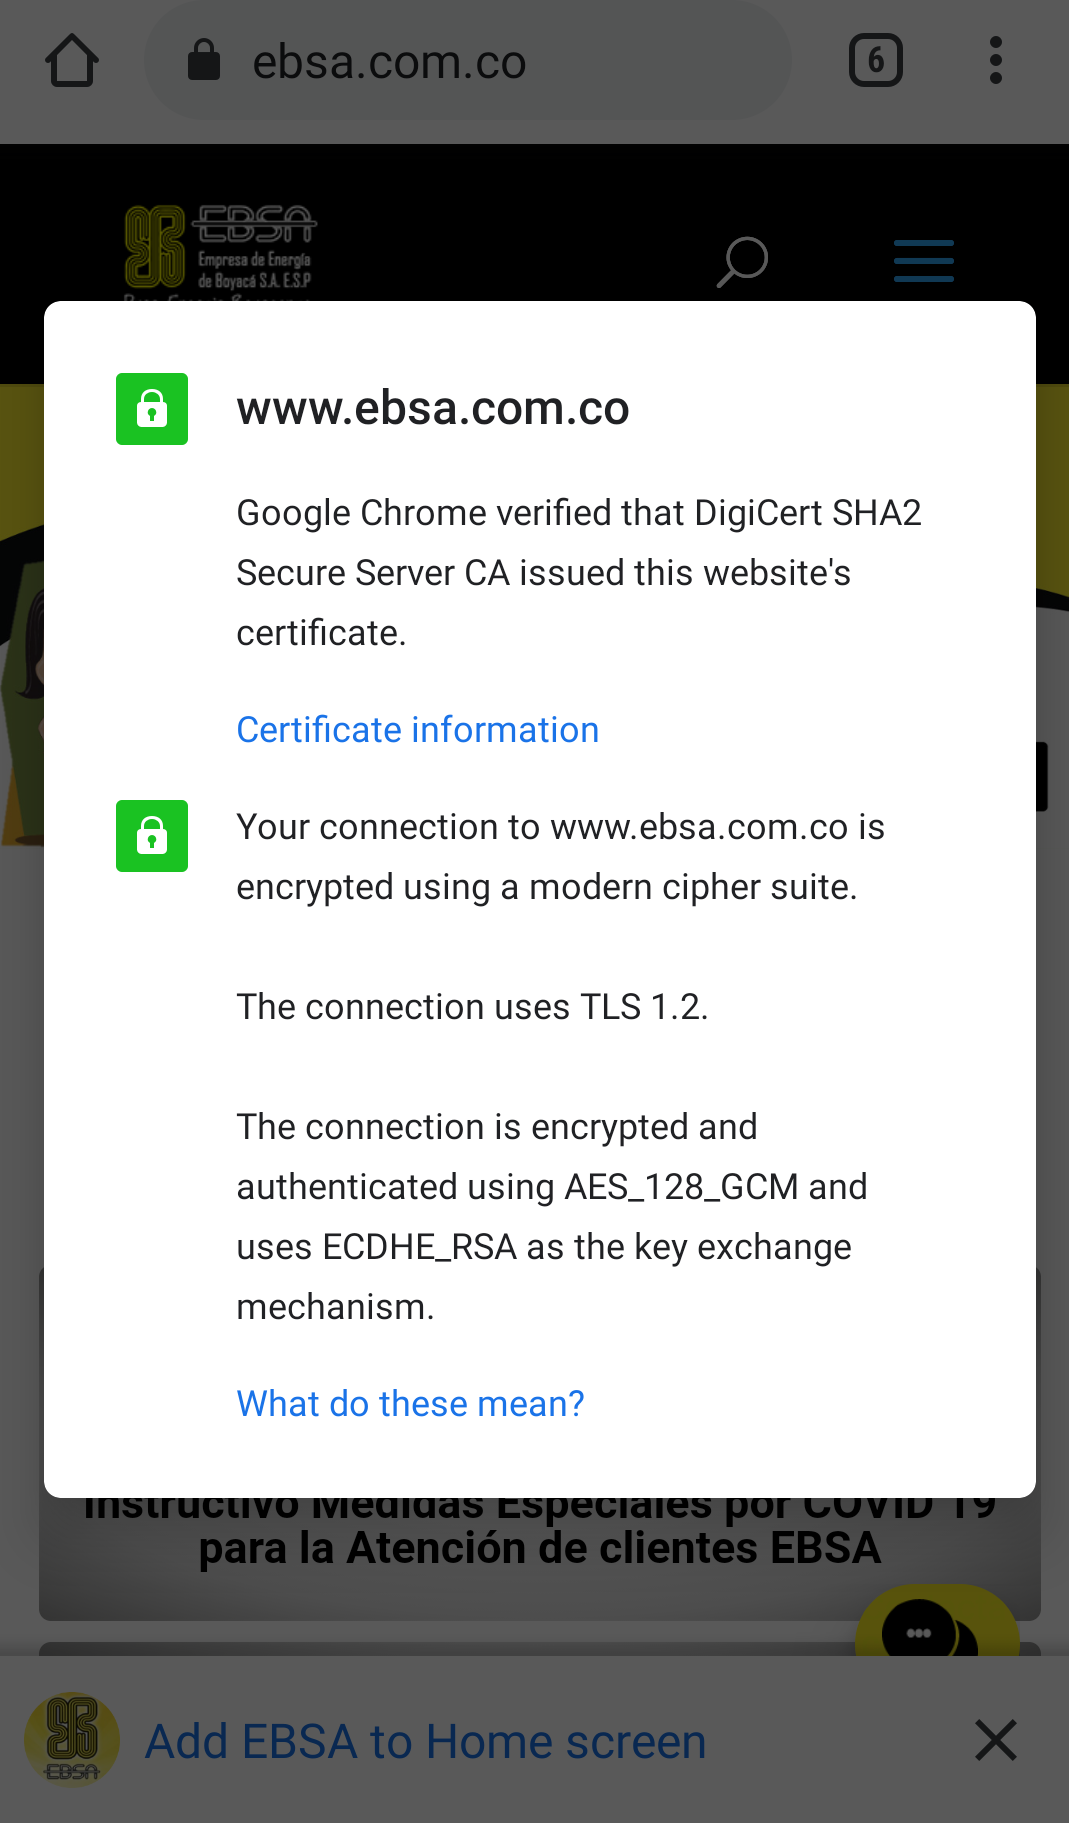Open the tab switcher showing 6 tabs
Image resolution: width=1069 pixels, height=1823 pixels.
pos(875,61)
